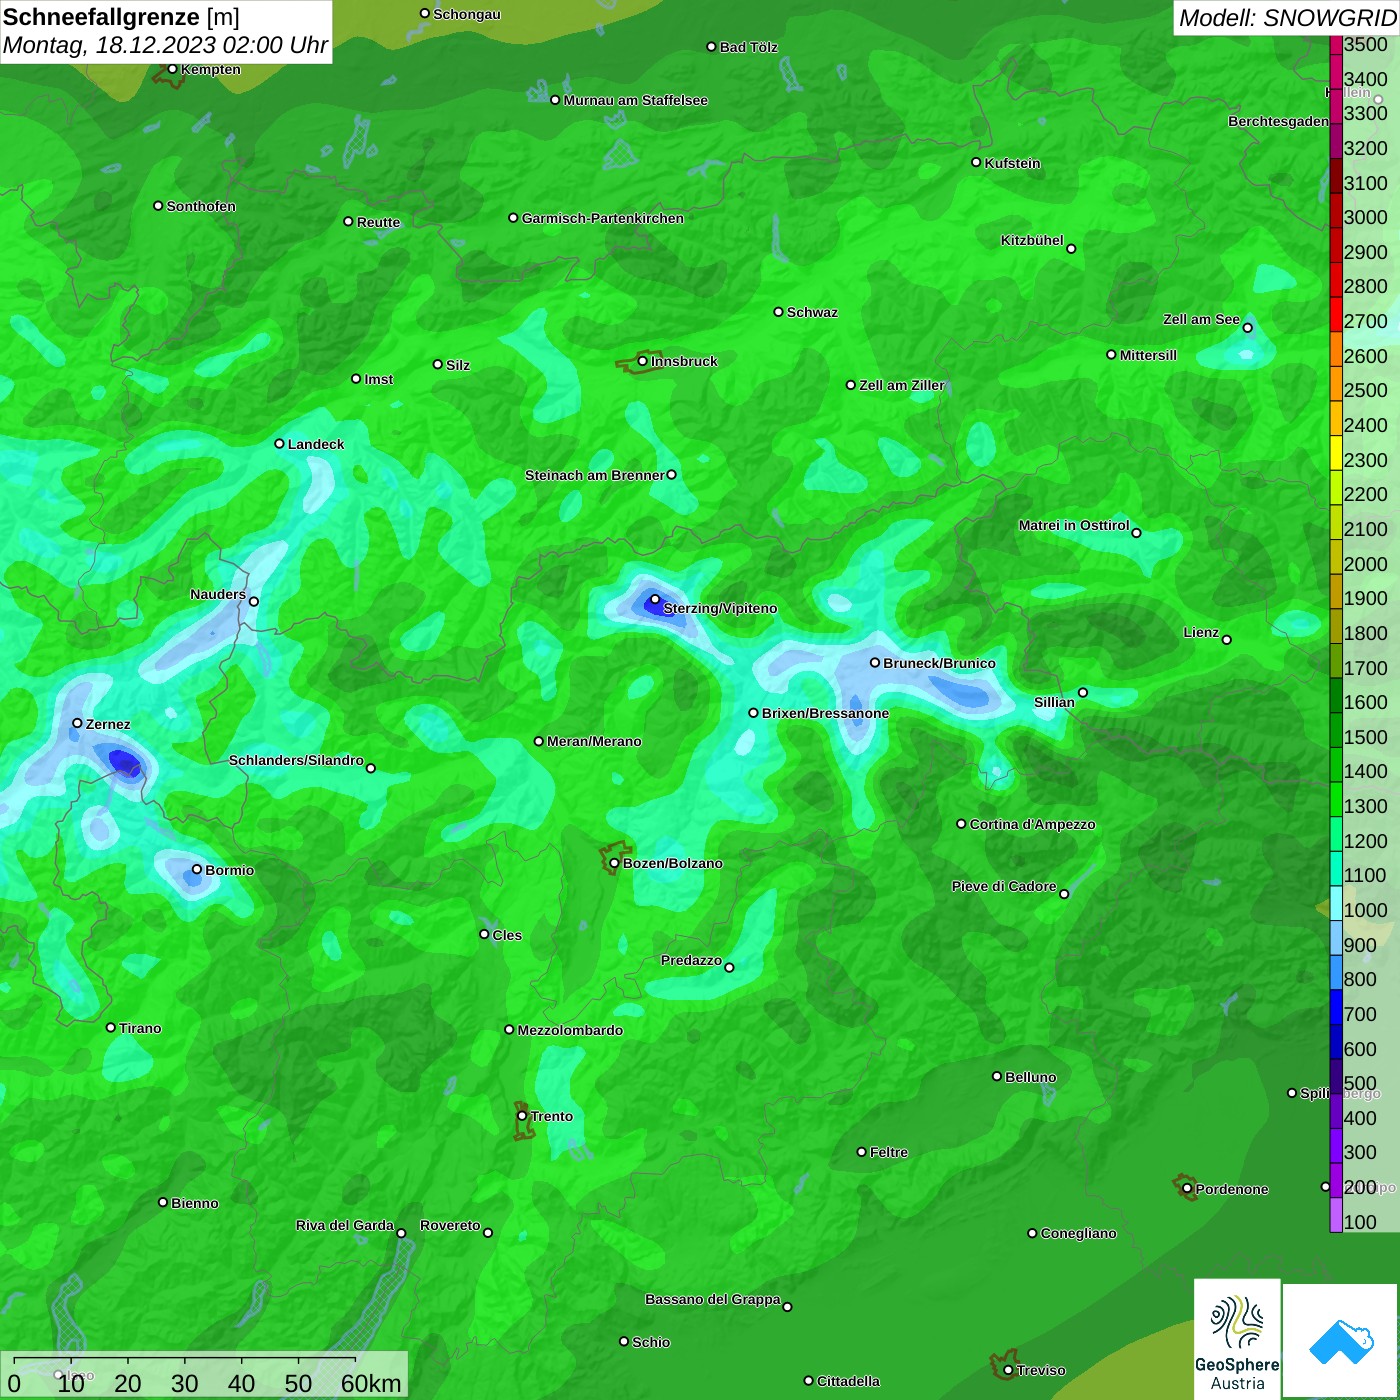The image size is (1400, 1400).
Task: Click the 'Modell: SNOWGRID' label
Action: tap(1287, 17)
